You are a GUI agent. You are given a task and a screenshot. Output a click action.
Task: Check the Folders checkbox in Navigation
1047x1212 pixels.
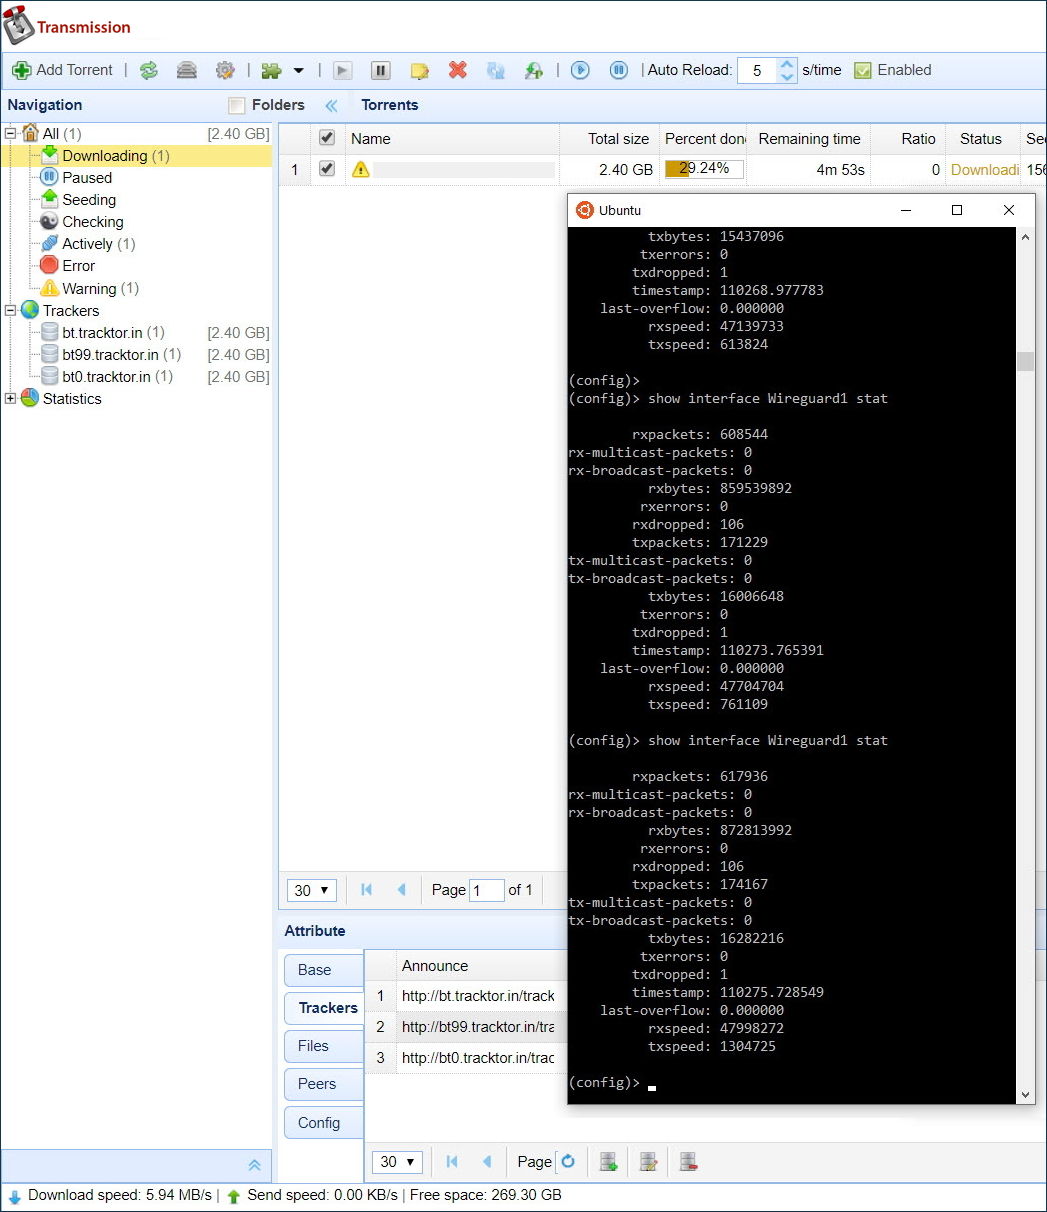[x=236, y=105]
